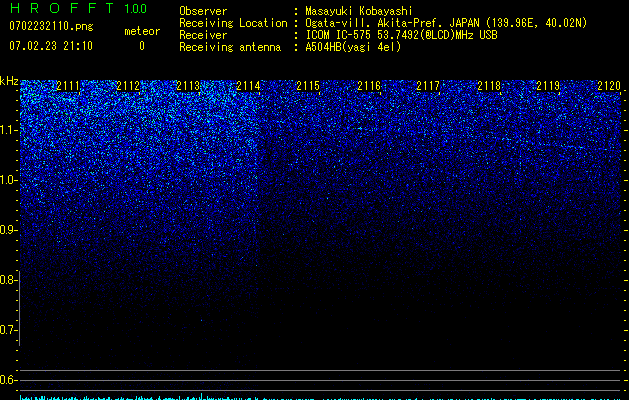Click the cyan signal level trace at bottom
This screenshot has width=629, height=400.
[x=321, y=397]
